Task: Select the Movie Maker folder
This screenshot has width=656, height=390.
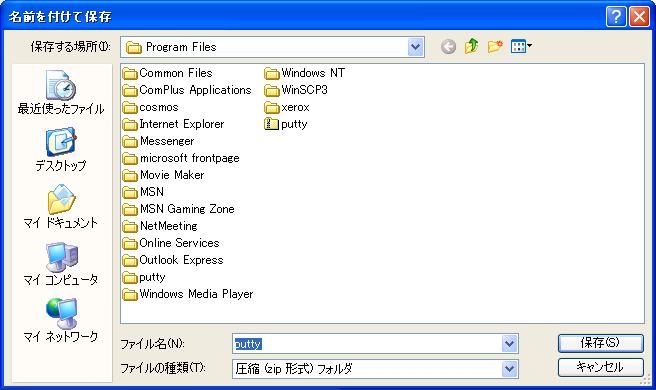Action: [164, 175]
